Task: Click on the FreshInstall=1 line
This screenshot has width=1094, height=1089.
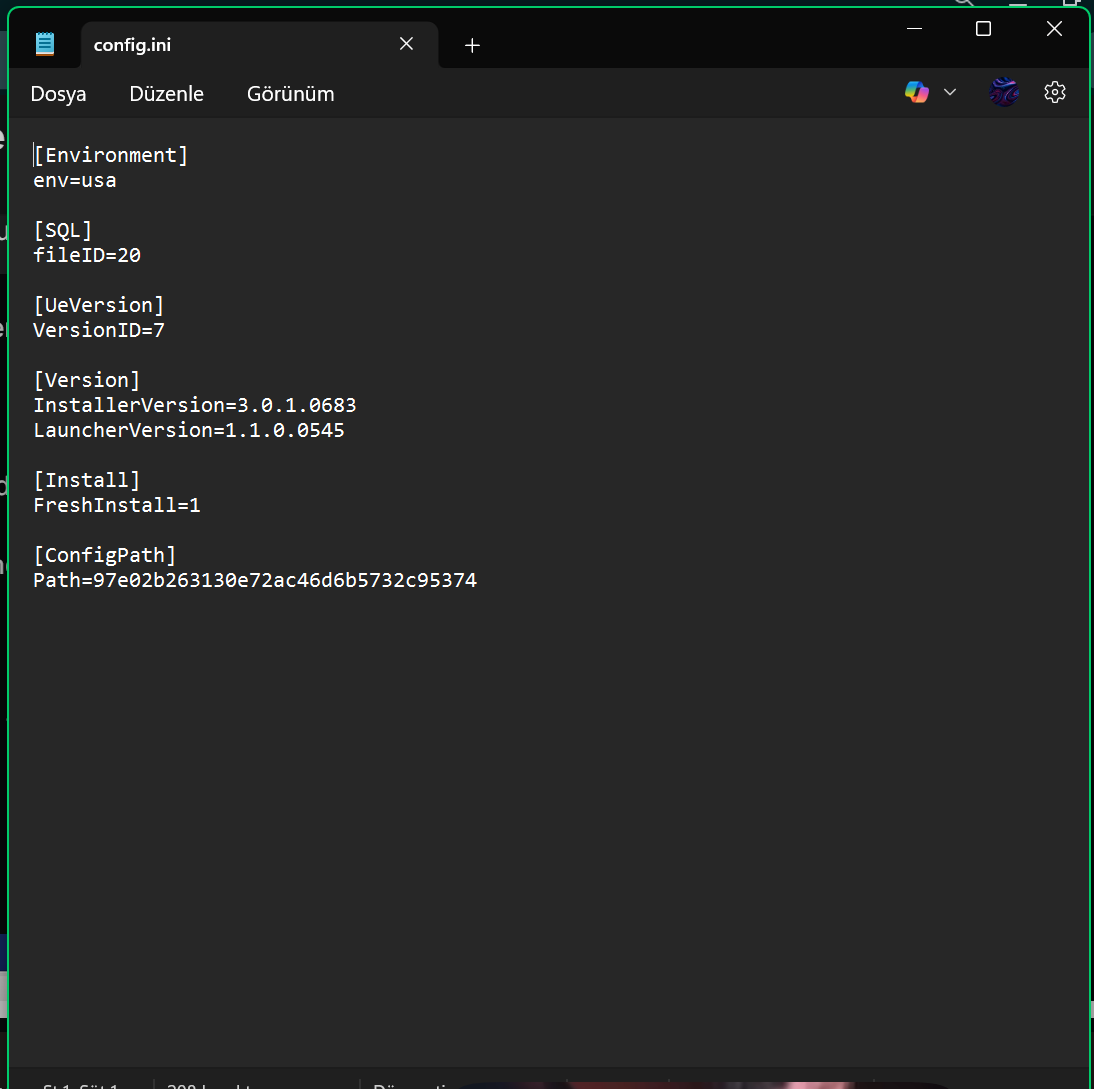Action: click(117, 506)
